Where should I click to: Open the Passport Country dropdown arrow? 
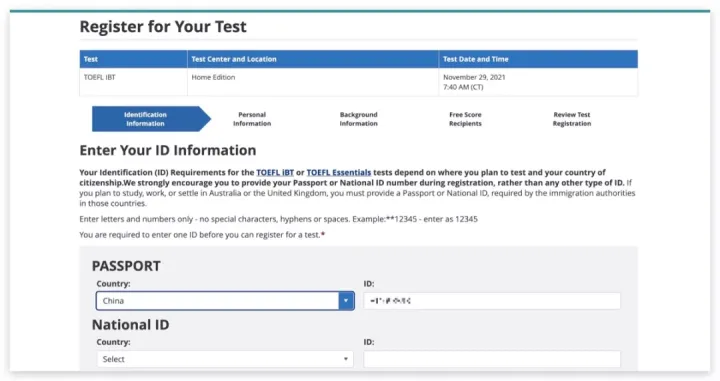tap(346, 301)
